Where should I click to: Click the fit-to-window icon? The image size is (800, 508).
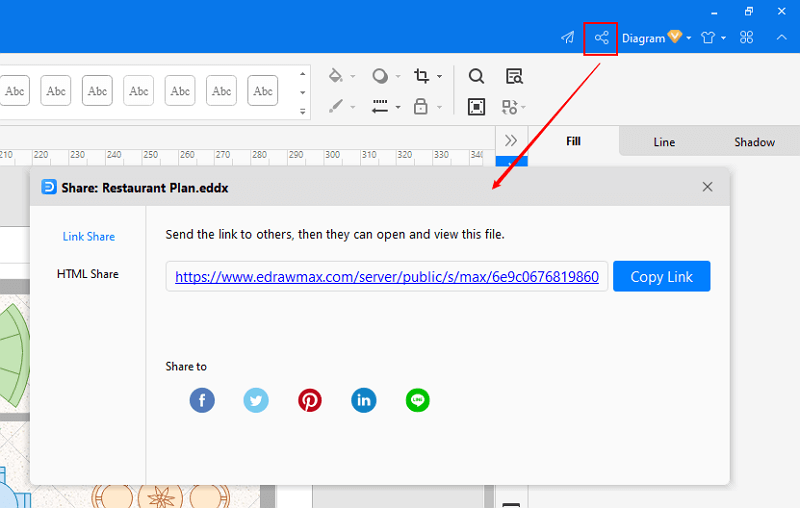pos(476,107)
